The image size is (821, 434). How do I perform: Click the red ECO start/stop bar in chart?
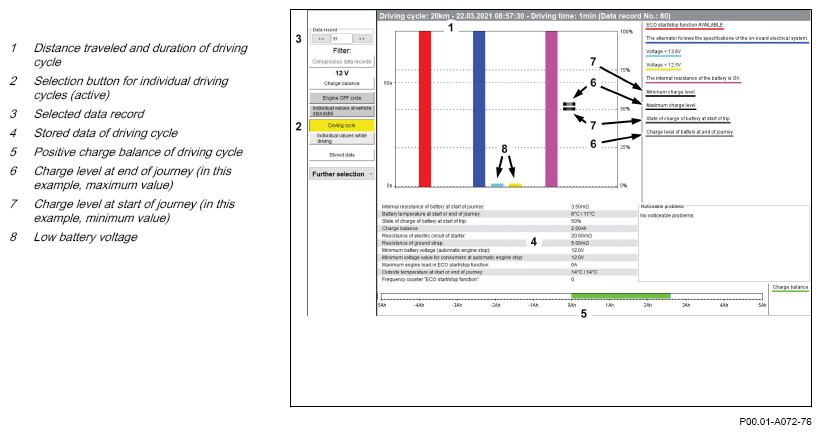(425, 109)
